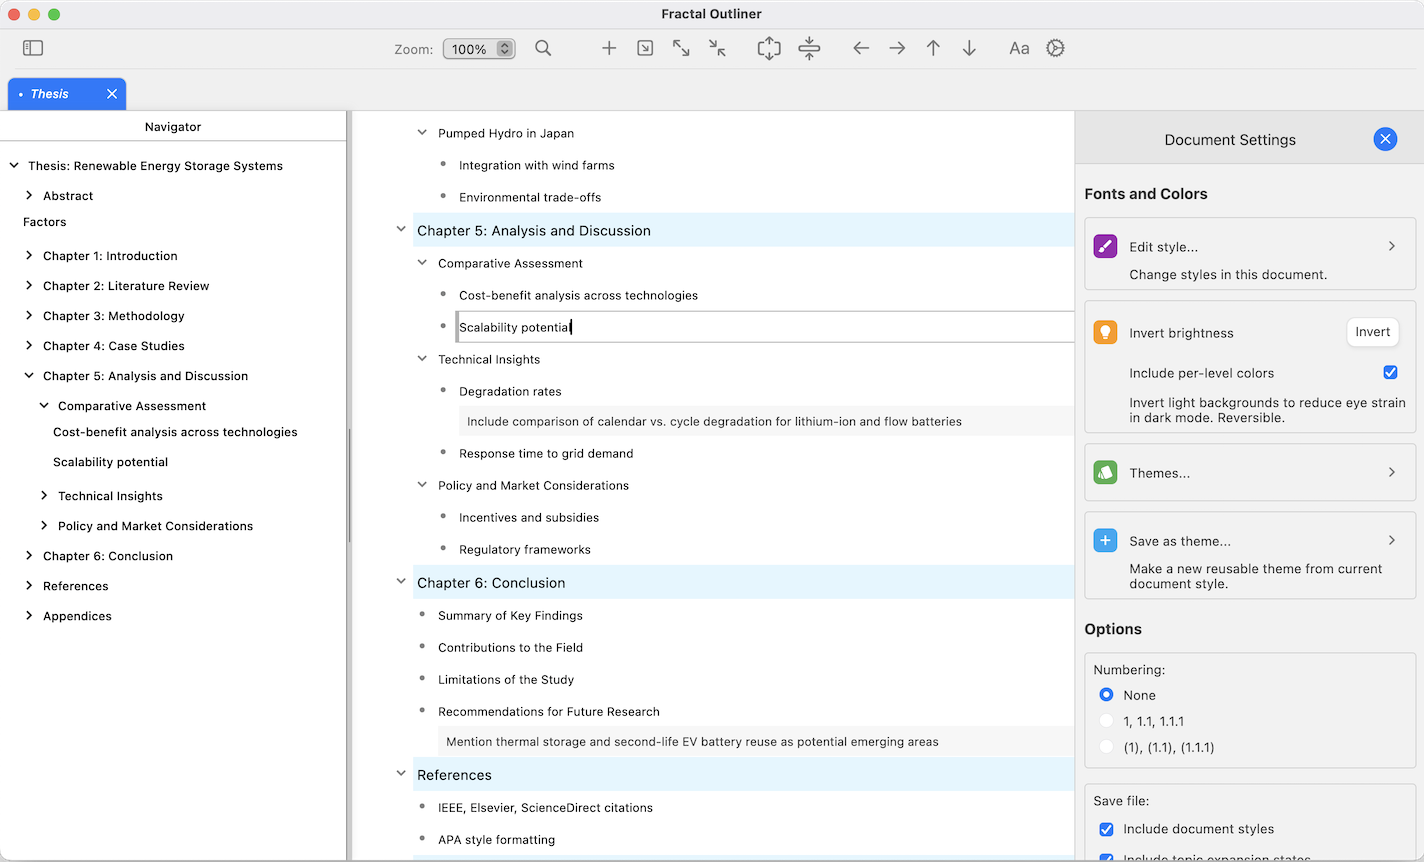Open document settings with the gear toolbar icon
Screen dimensions: 1424x862
[1055, 48]
